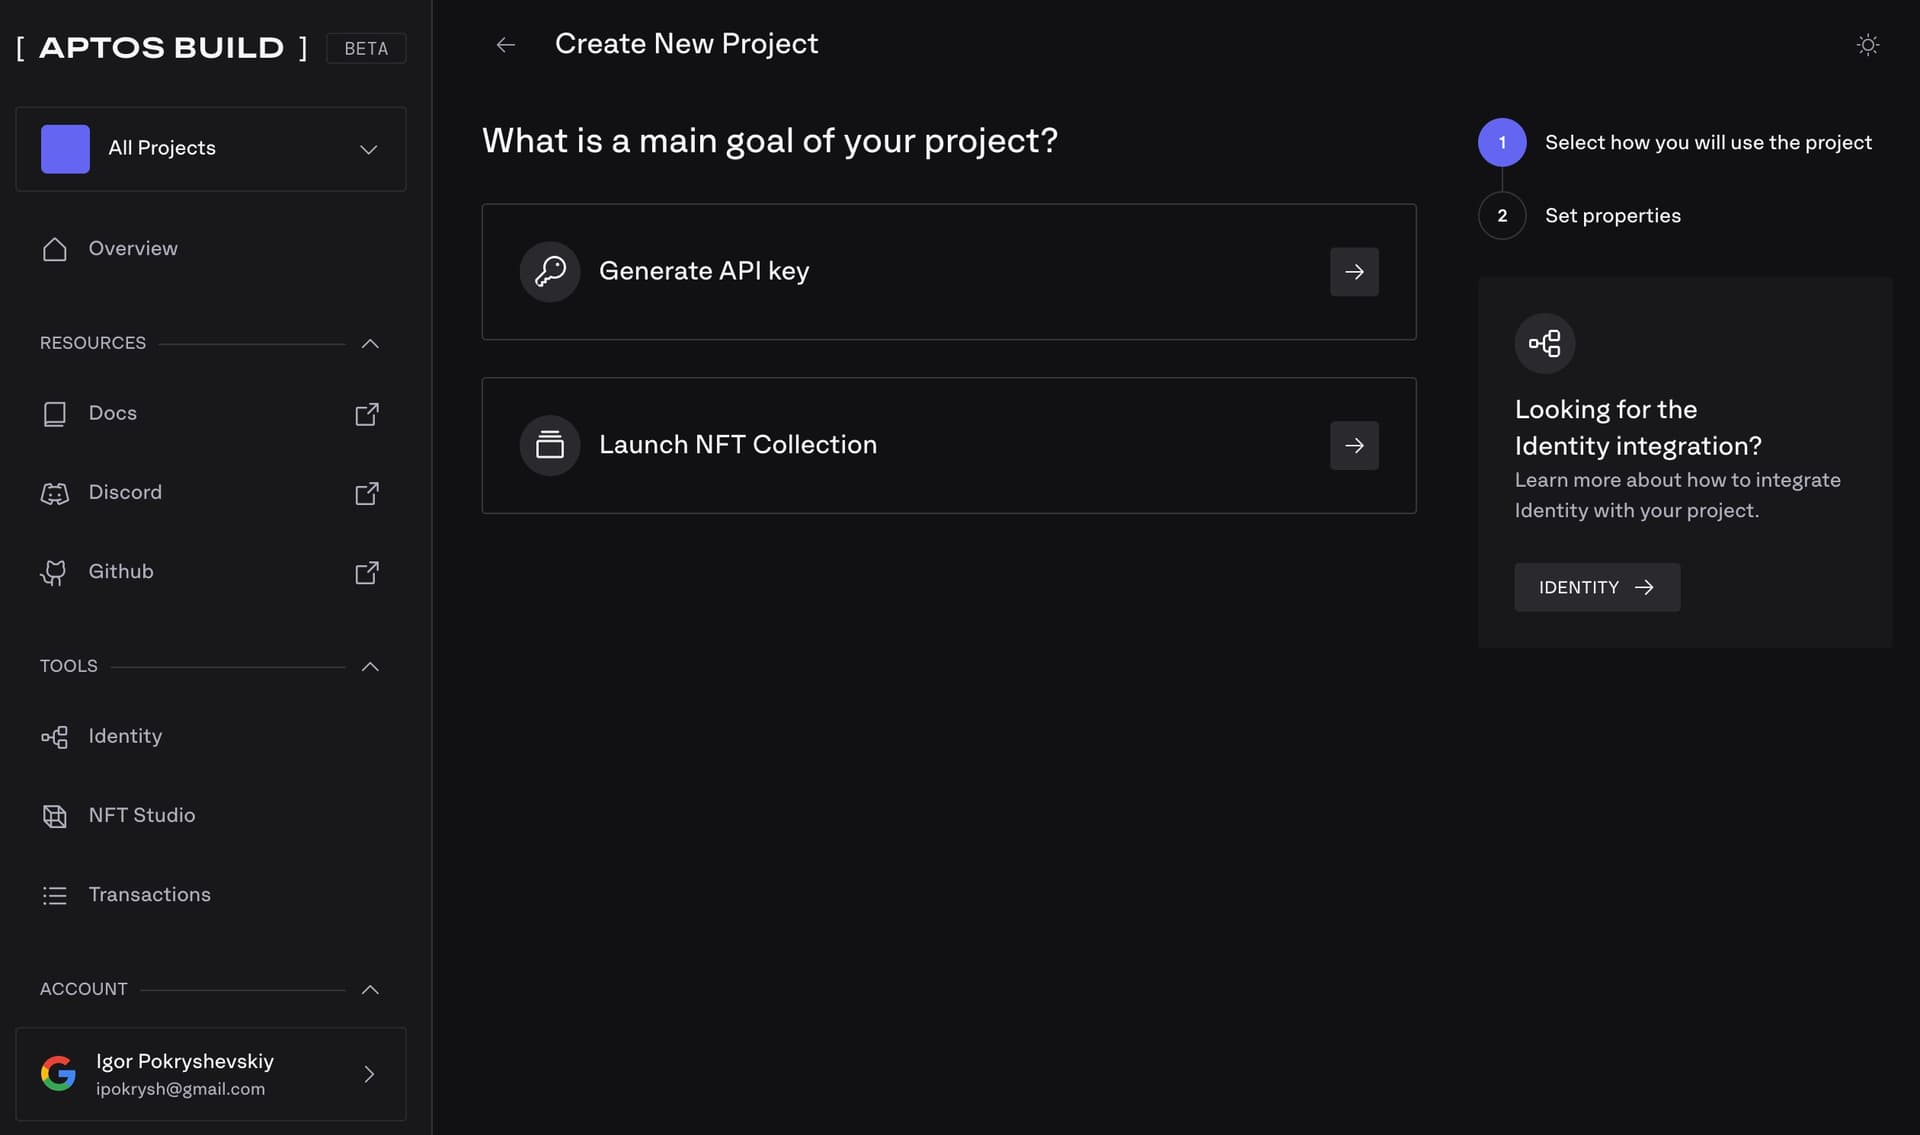Open the All Projects dropdown
1920x1135 pixels.
point(211,149)
